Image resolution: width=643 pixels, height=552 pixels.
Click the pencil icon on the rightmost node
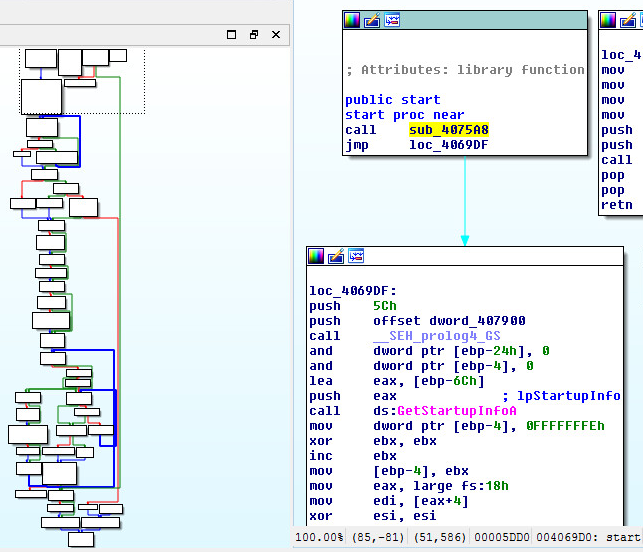pyautogui.click(x=627, y=20)
